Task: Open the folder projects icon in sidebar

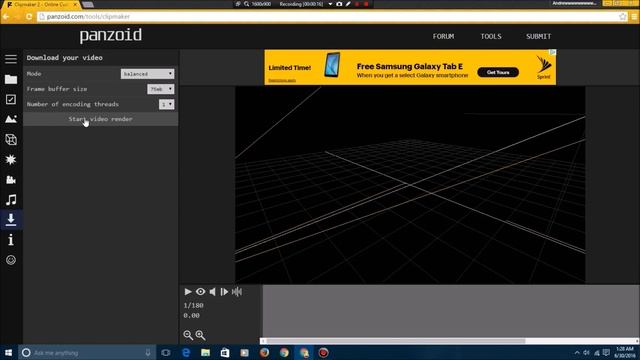Action: tap(11, 79)
